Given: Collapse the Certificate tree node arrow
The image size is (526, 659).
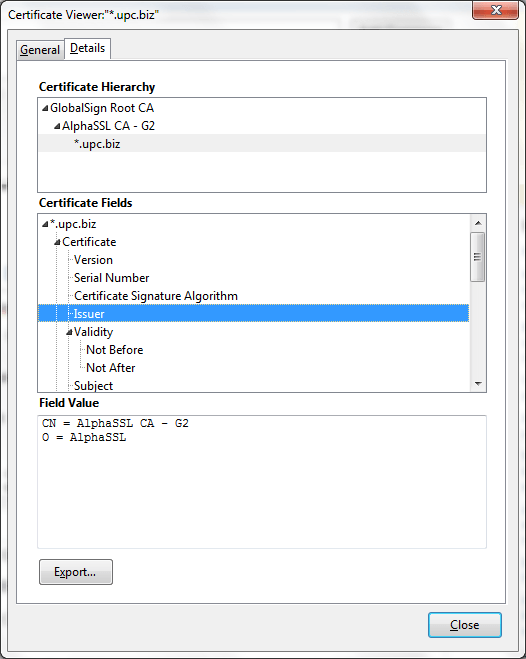Looking at the screenshot, I should coord(57,243).
